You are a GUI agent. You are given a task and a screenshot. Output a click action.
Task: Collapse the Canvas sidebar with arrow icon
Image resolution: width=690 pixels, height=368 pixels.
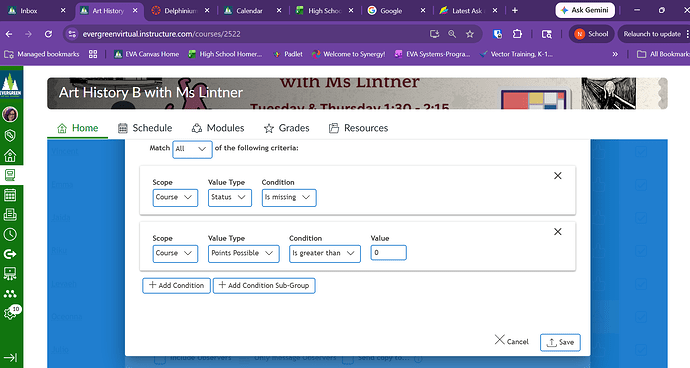click(10, 357)
